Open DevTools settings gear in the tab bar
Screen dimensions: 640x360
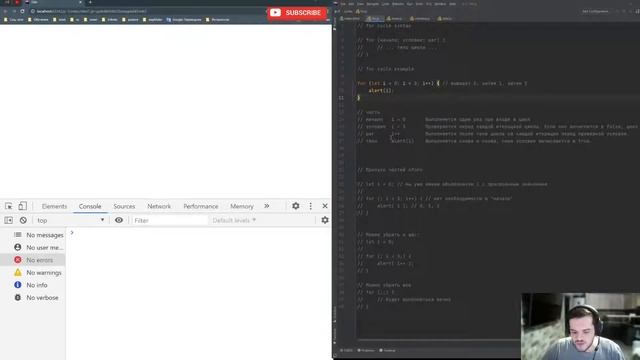pyautogui.click(x=296, y=206)
